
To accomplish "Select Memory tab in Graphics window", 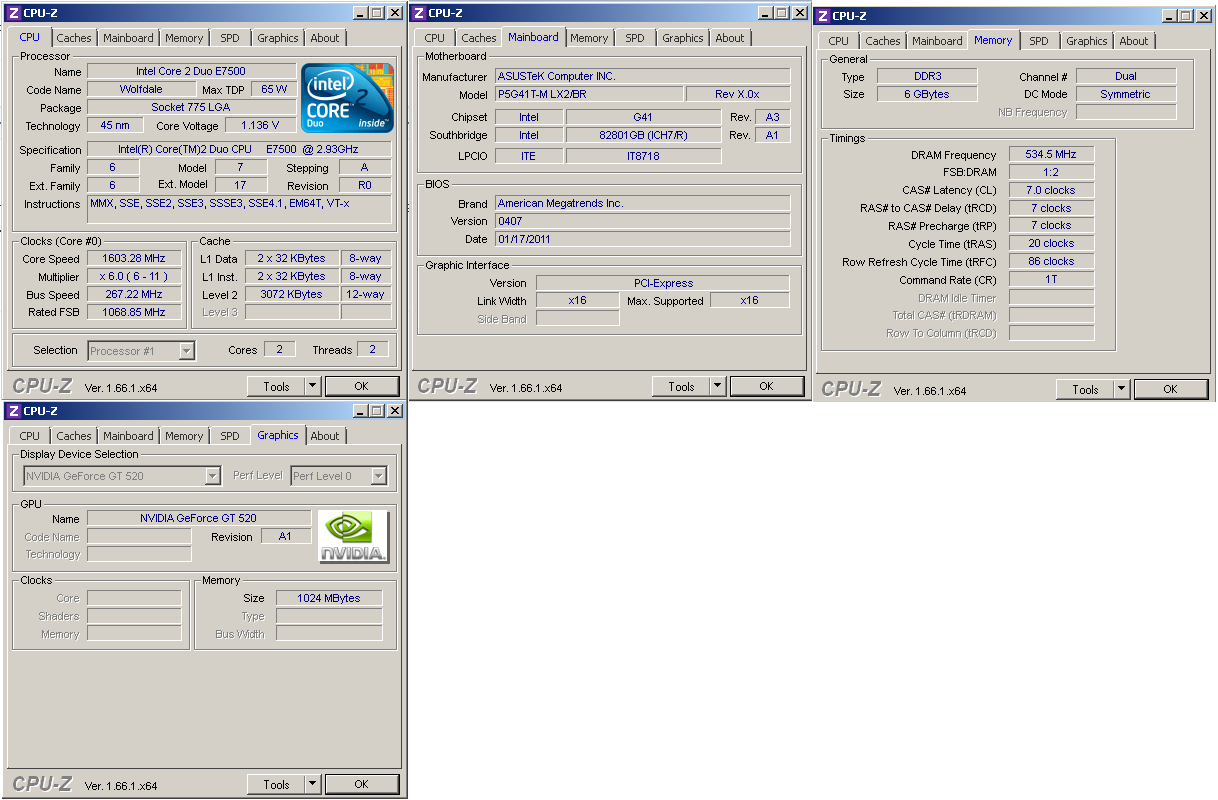I will click(184, 436).
